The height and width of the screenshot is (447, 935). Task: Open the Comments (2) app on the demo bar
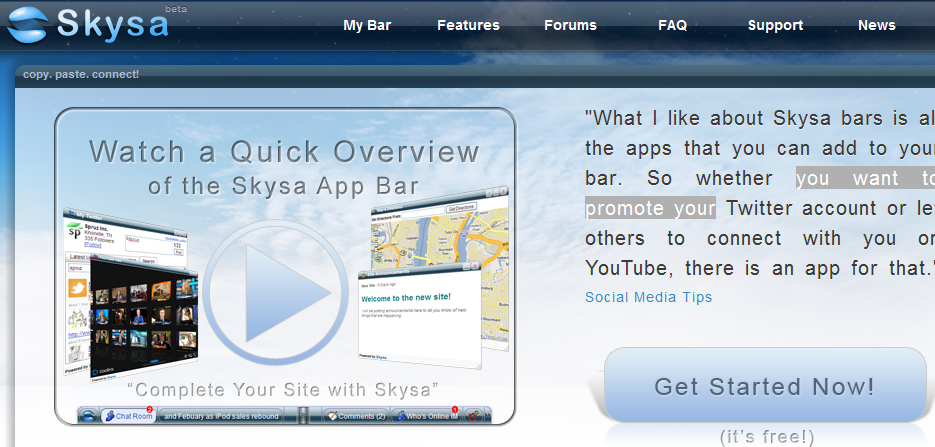(357, 416)
